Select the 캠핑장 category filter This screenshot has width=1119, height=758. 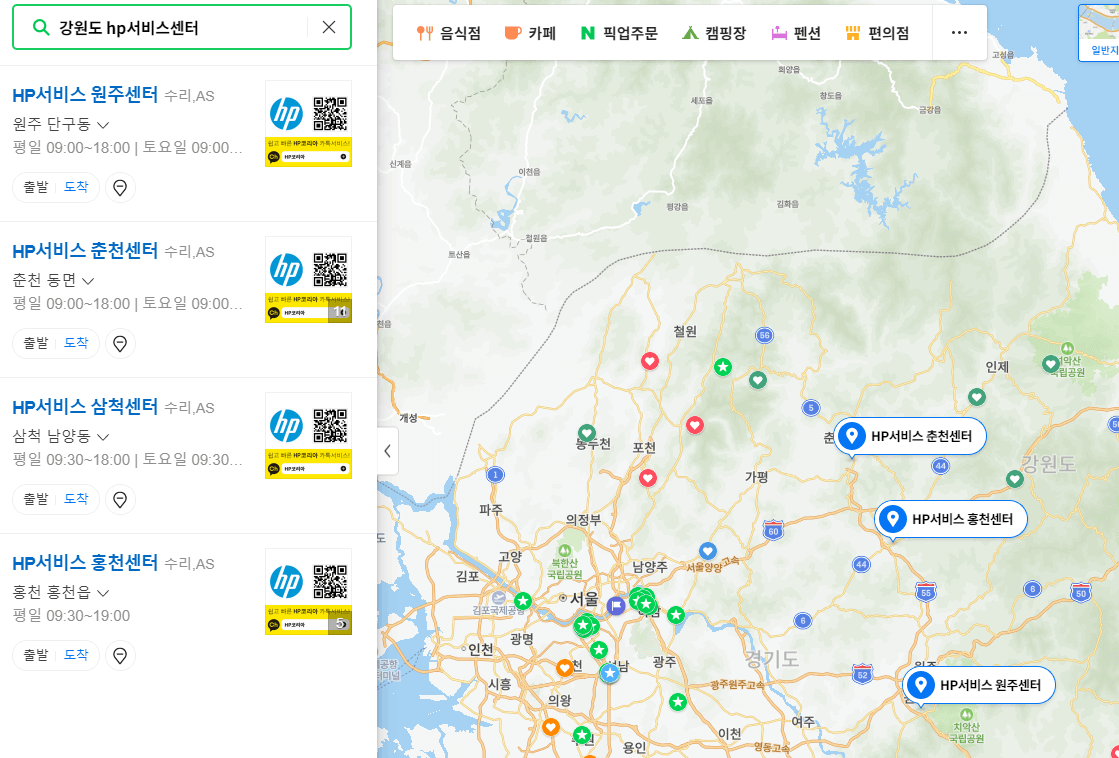(x=714, y=33)
